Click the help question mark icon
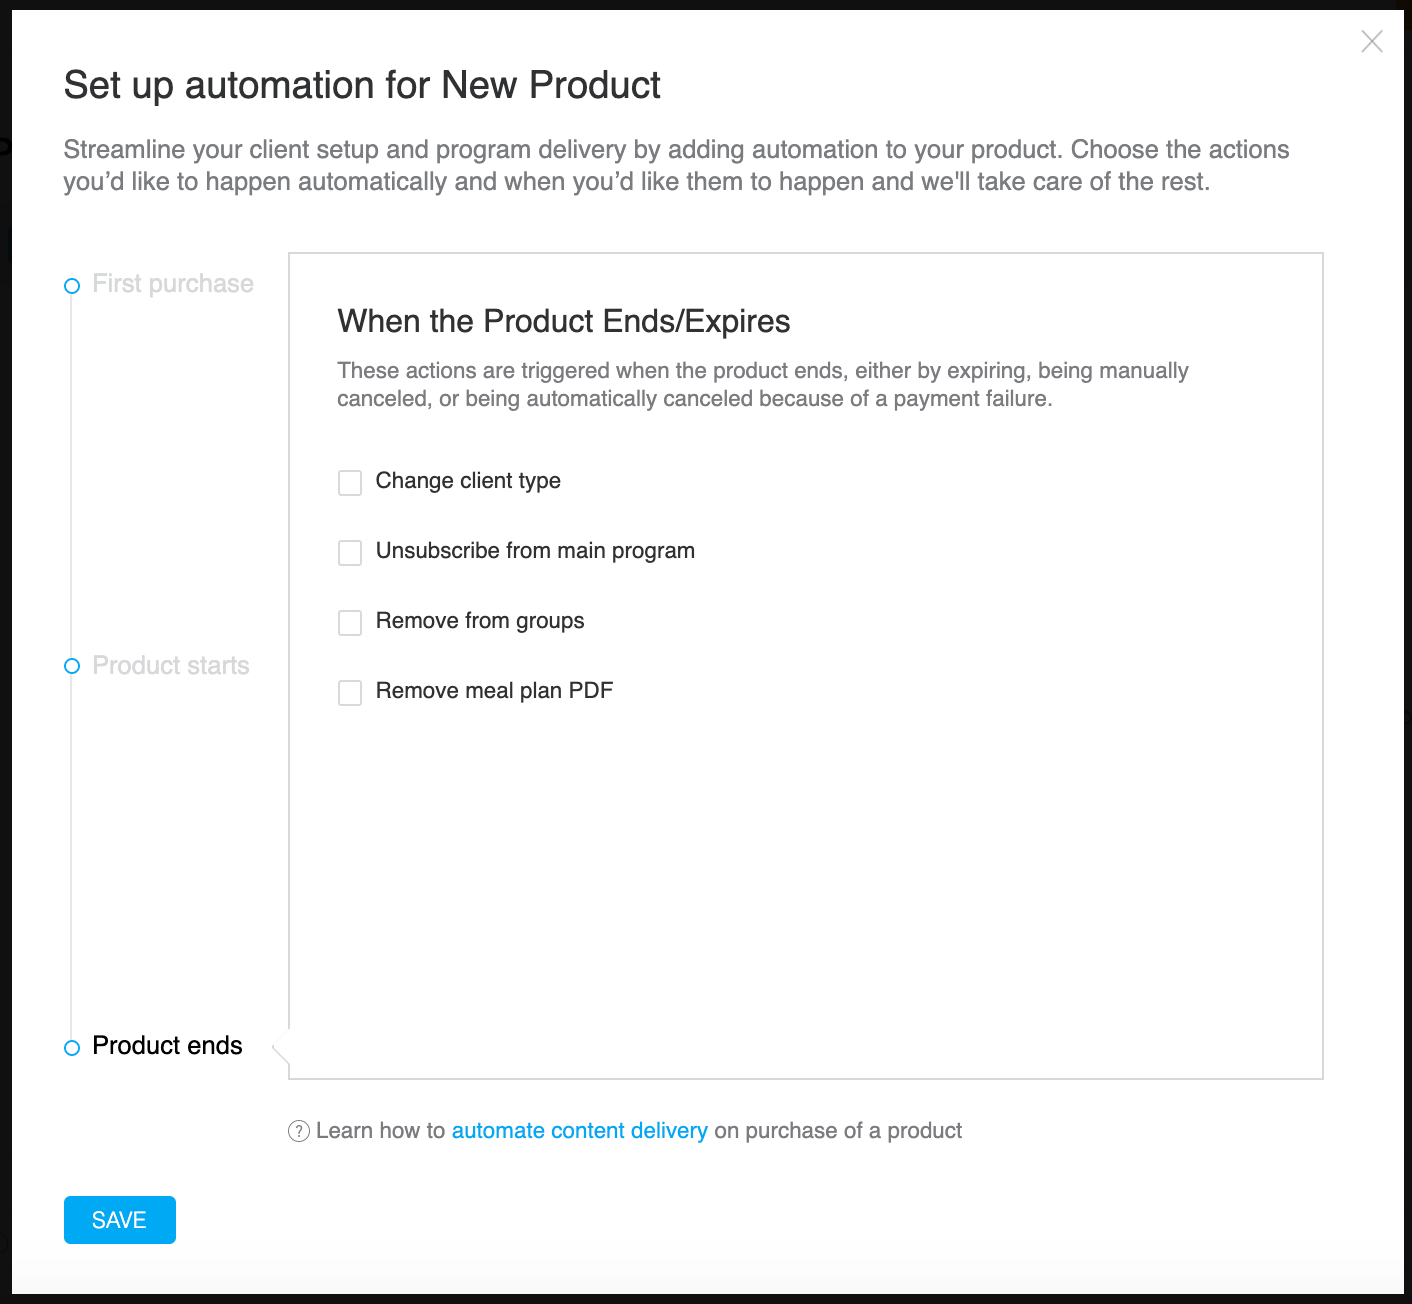 298,1131
